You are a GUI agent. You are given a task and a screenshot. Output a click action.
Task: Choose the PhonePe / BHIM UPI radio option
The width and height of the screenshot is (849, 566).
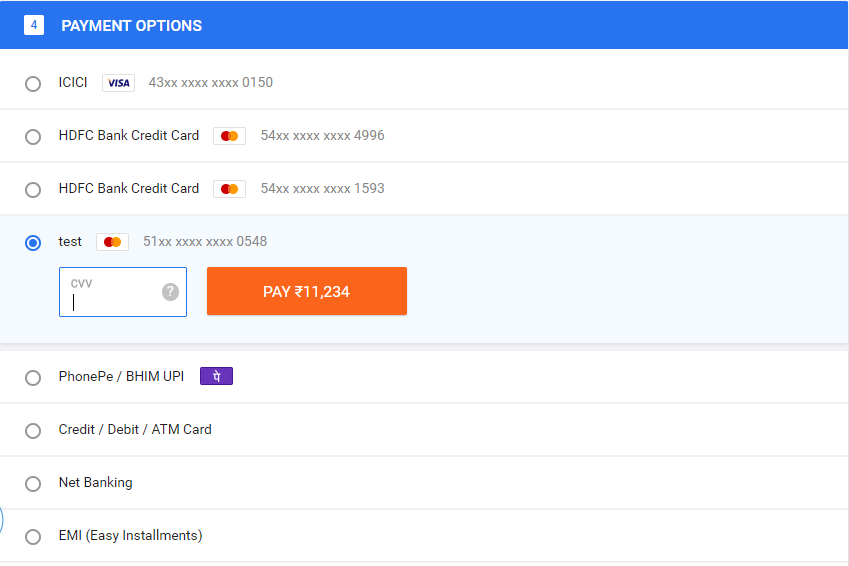click(33, 378)
